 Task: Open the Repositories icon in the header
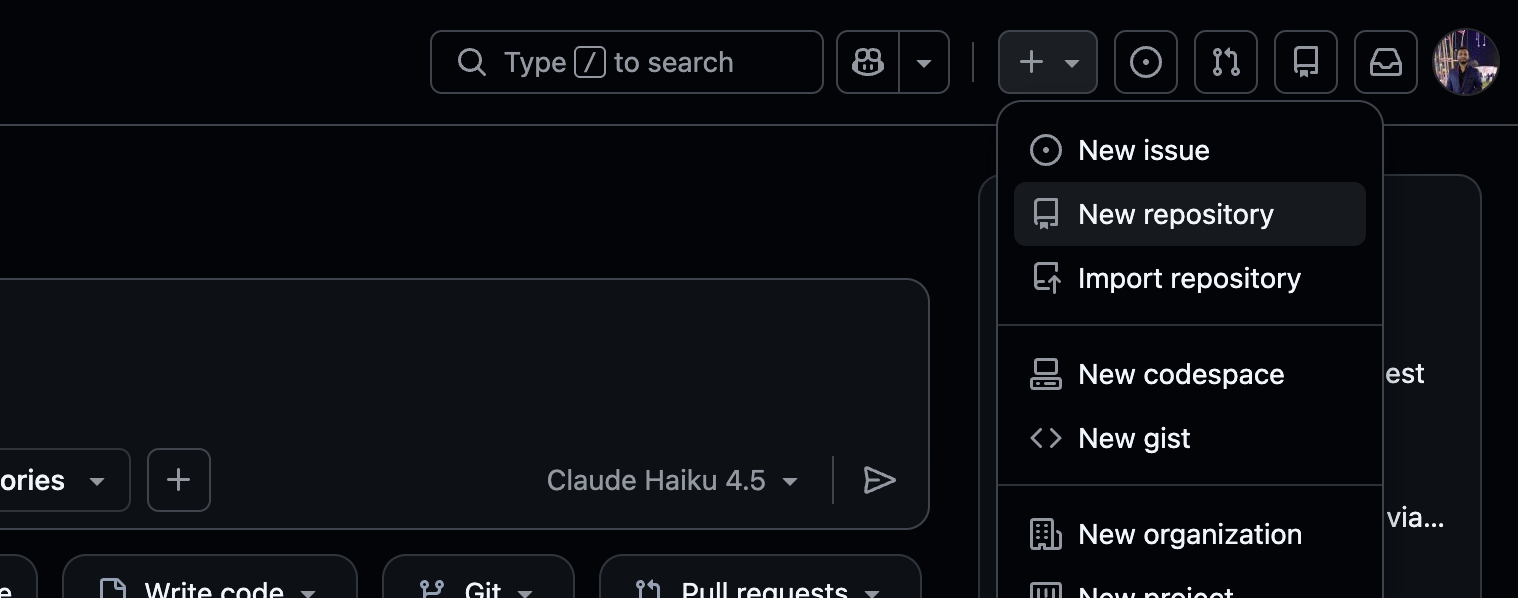[1305, 62]
